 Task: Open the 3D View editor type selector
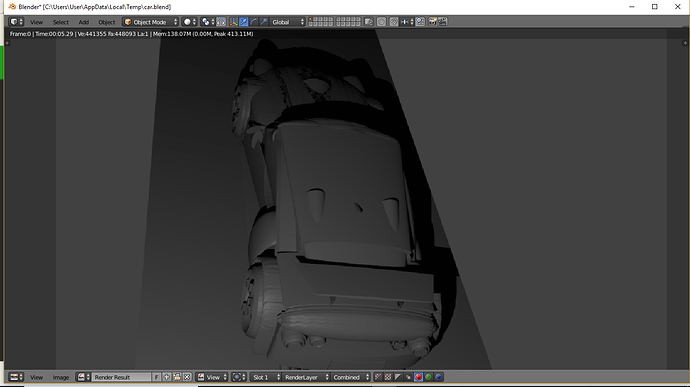click(x=16, y=22)
